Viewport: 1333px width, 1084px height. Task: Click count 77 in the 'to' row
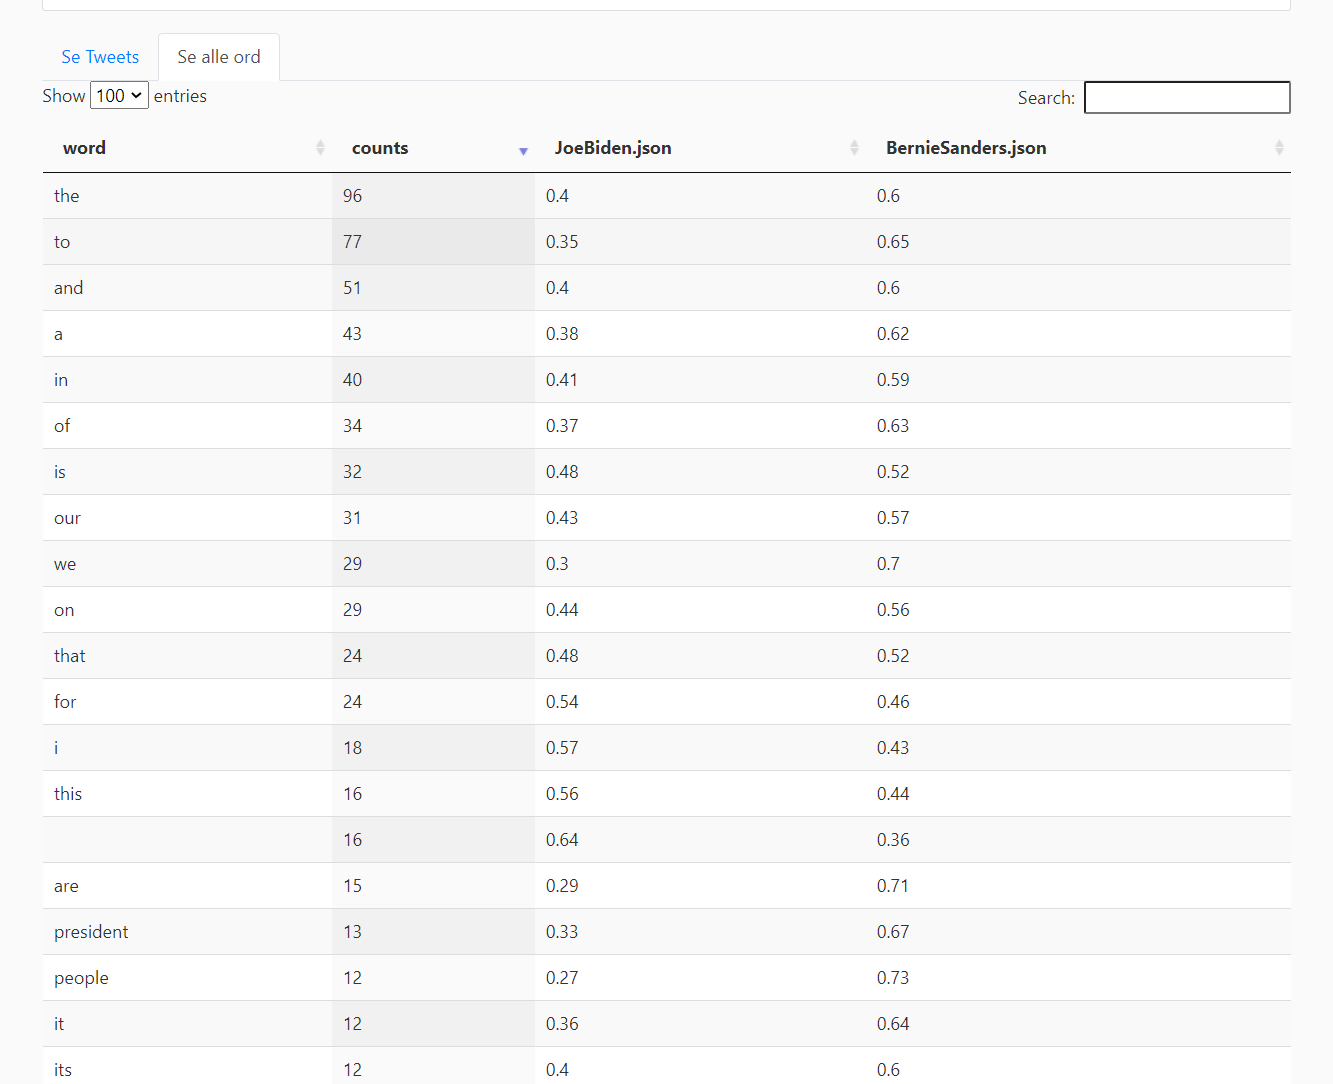(x=352, y=242)
